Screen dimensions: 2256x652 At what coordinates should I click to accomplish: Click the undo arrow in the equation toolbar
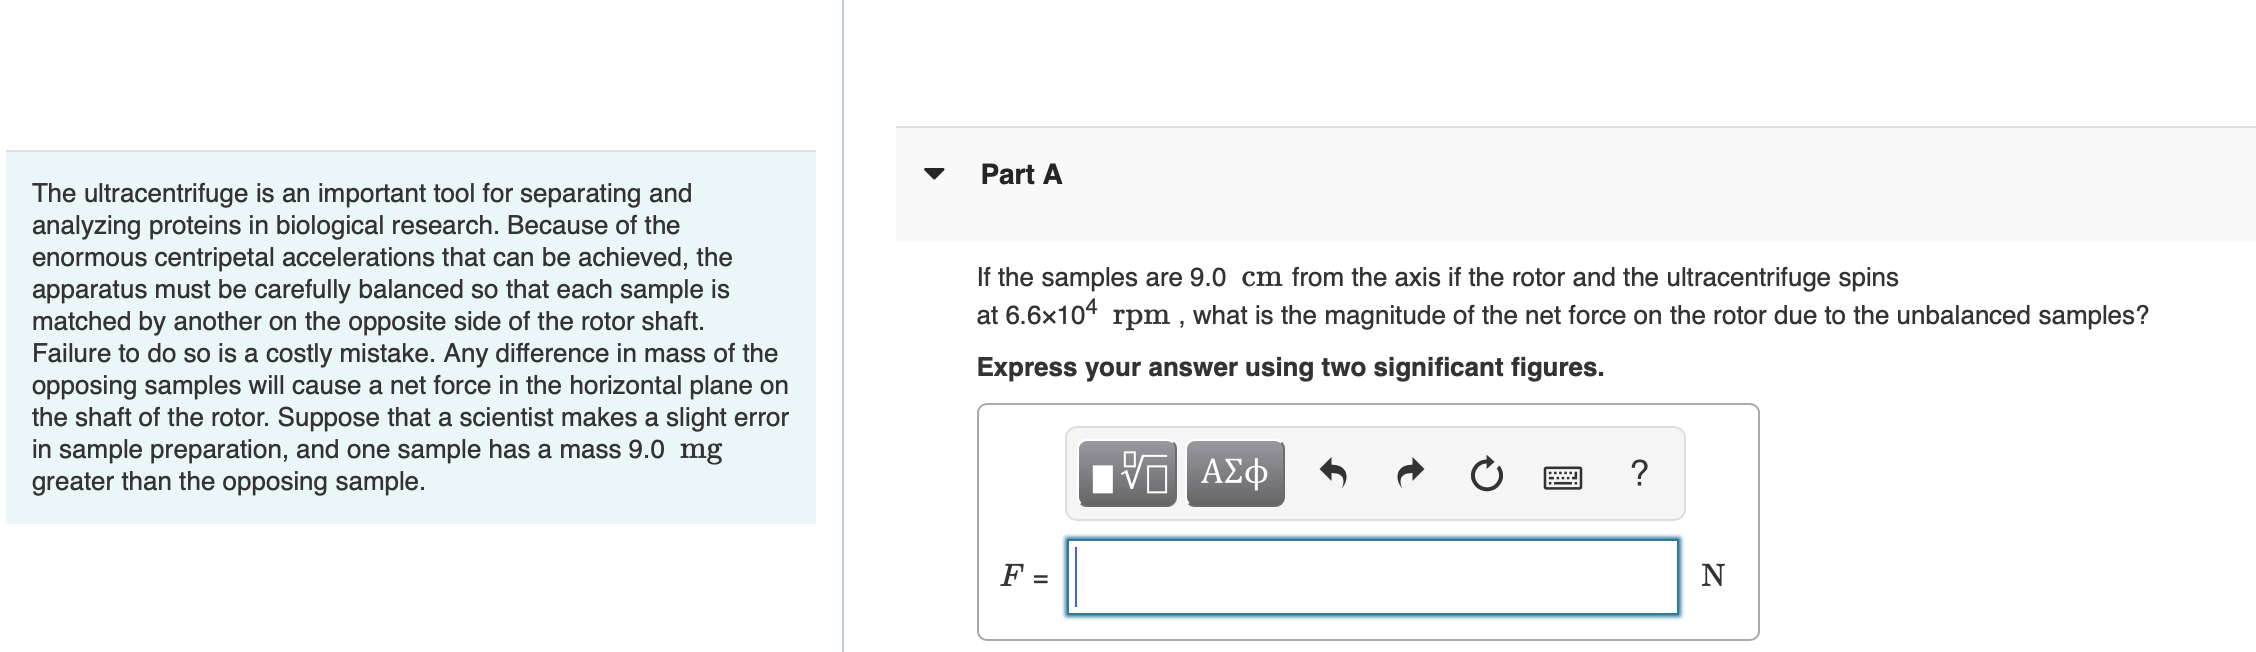click(x=1333, y=474)
